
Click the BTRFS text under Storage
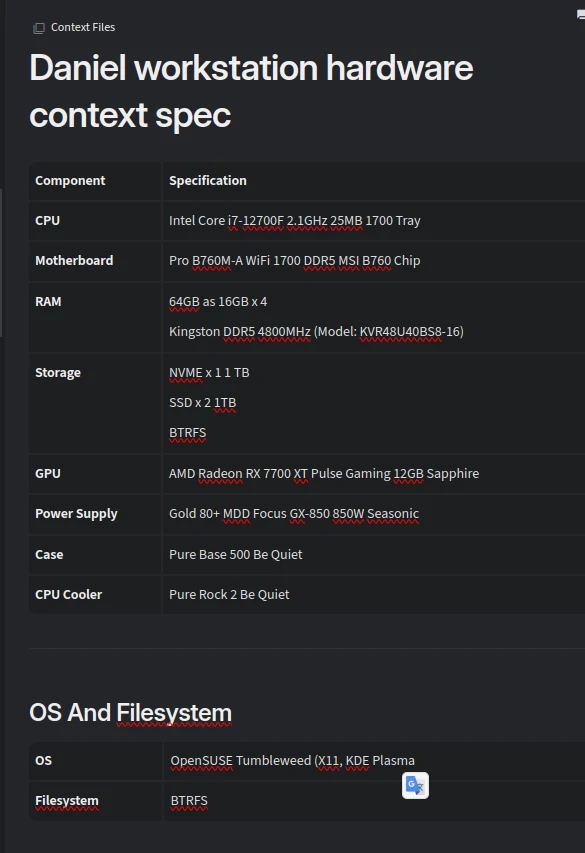point(188,432)
